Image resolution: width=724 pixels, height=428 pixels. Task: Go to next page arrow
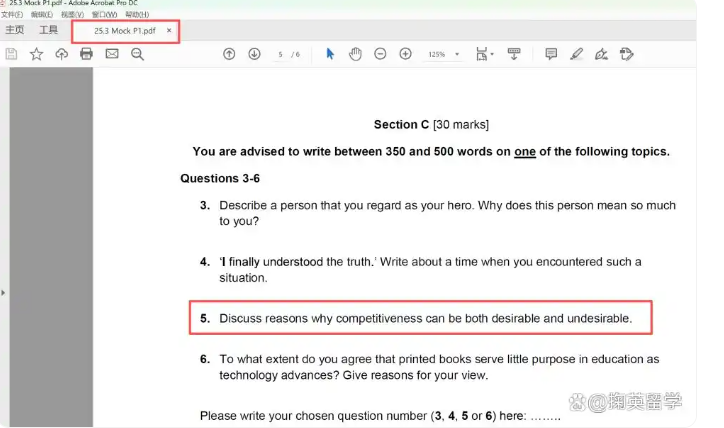(254, 54)
